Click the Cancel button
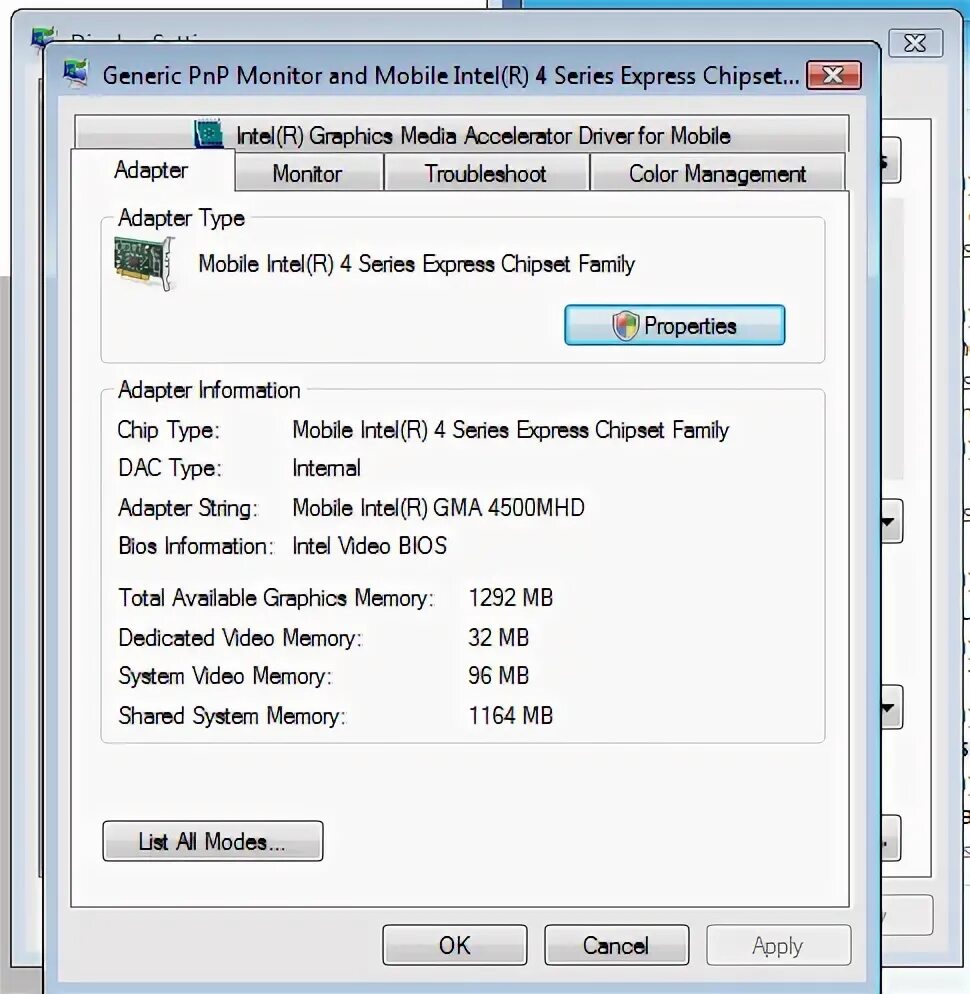Screen dimensions: 970x994 [x=616, y=945]
